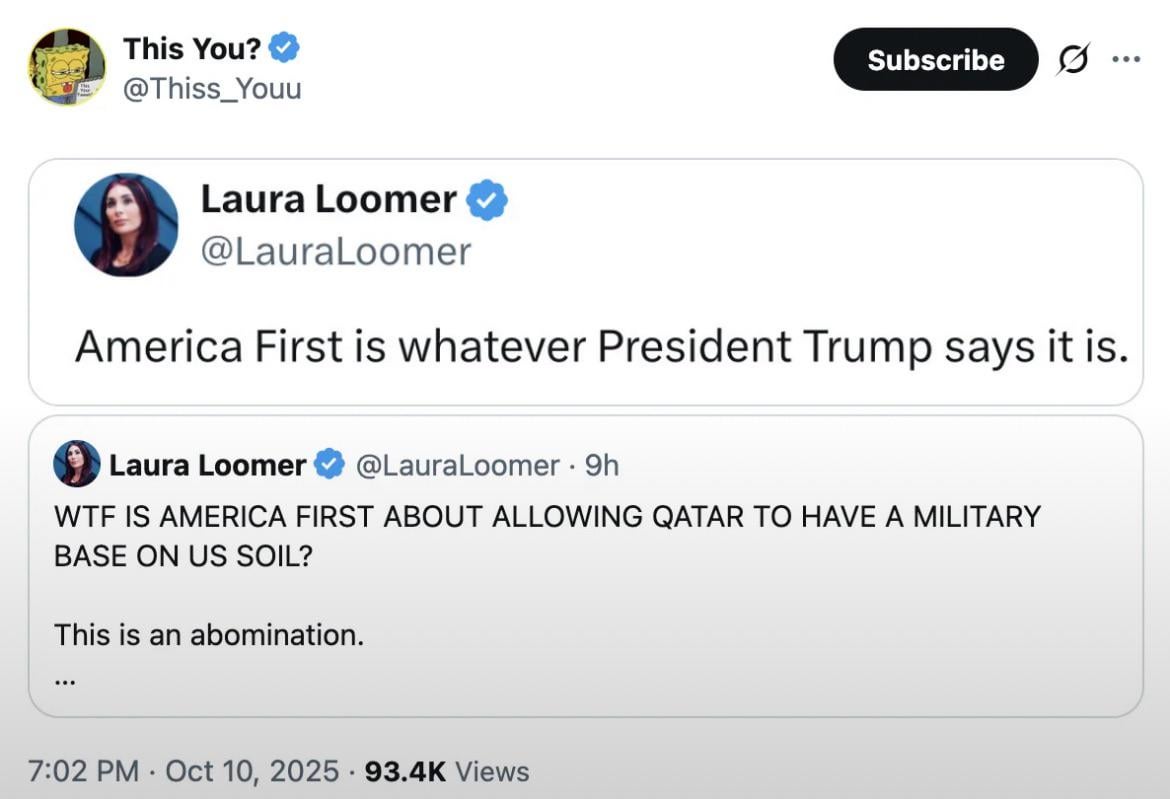Click the small Laura Loomer avatar in quoted post
1170x799 pixels.
[77, 465]
